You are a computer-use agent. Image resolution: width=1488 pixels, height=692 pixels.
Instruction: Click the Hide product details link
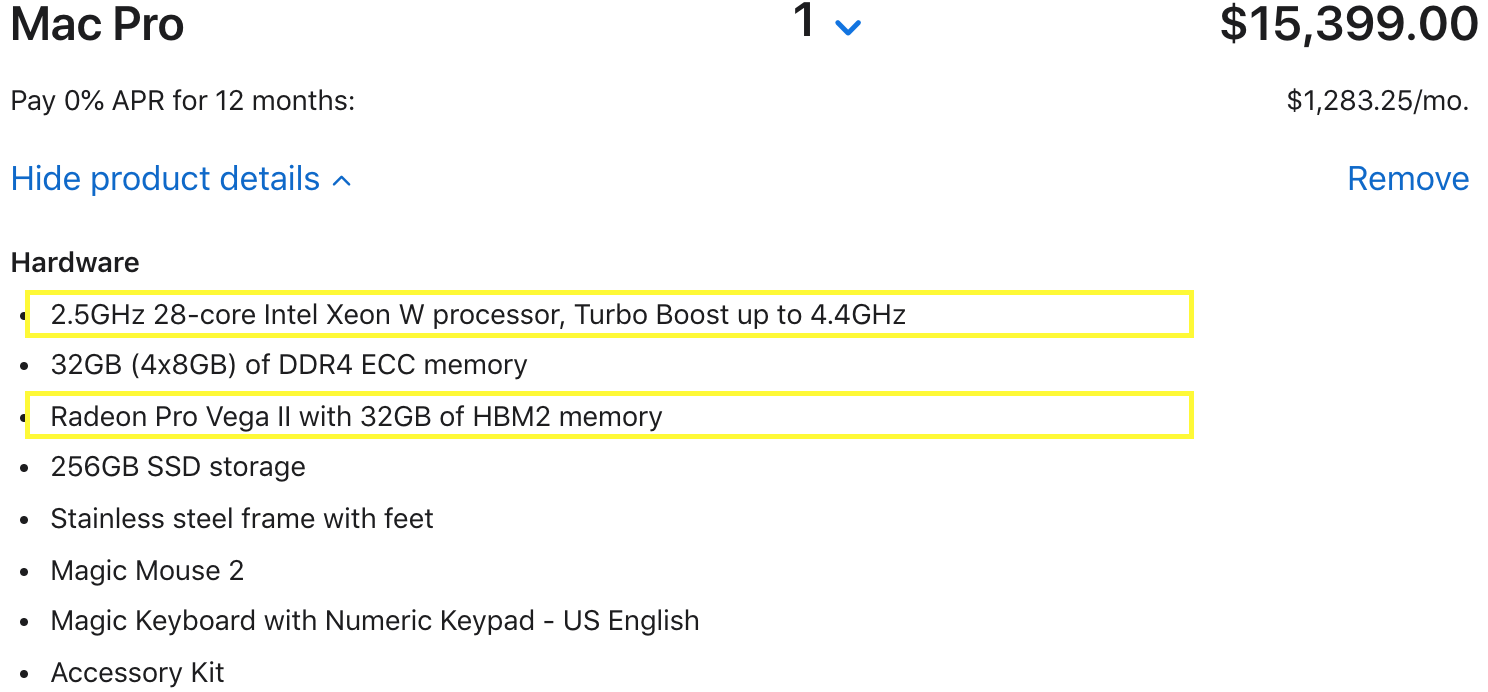[x=166, y=179]
